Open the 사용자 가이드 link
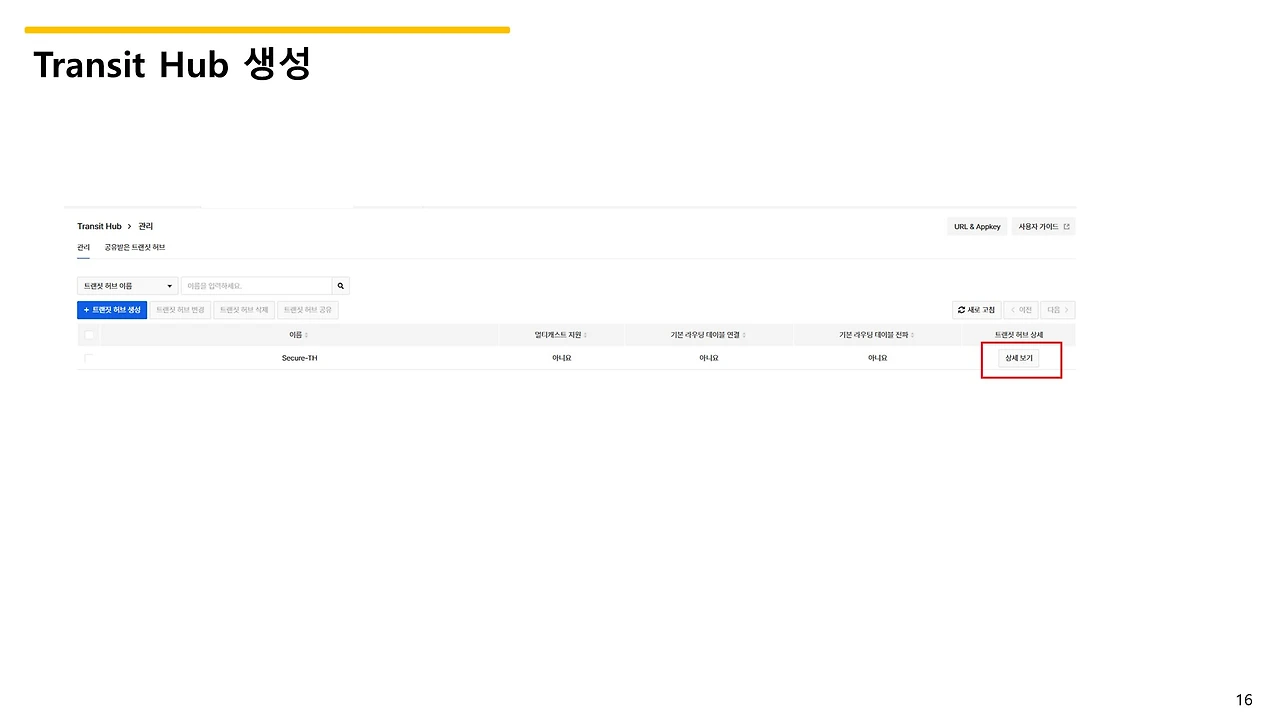Viewport: 1280px width, 720px height. click(x=1044, y=227)
